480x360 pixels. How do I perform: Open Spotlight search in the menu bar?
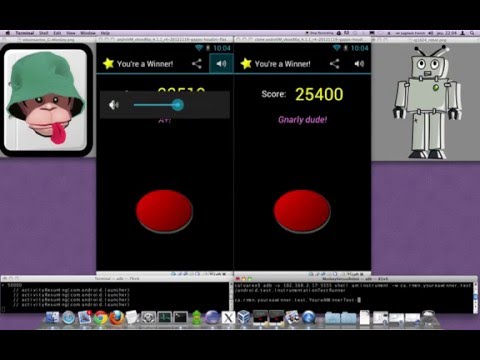pos(472,33)
